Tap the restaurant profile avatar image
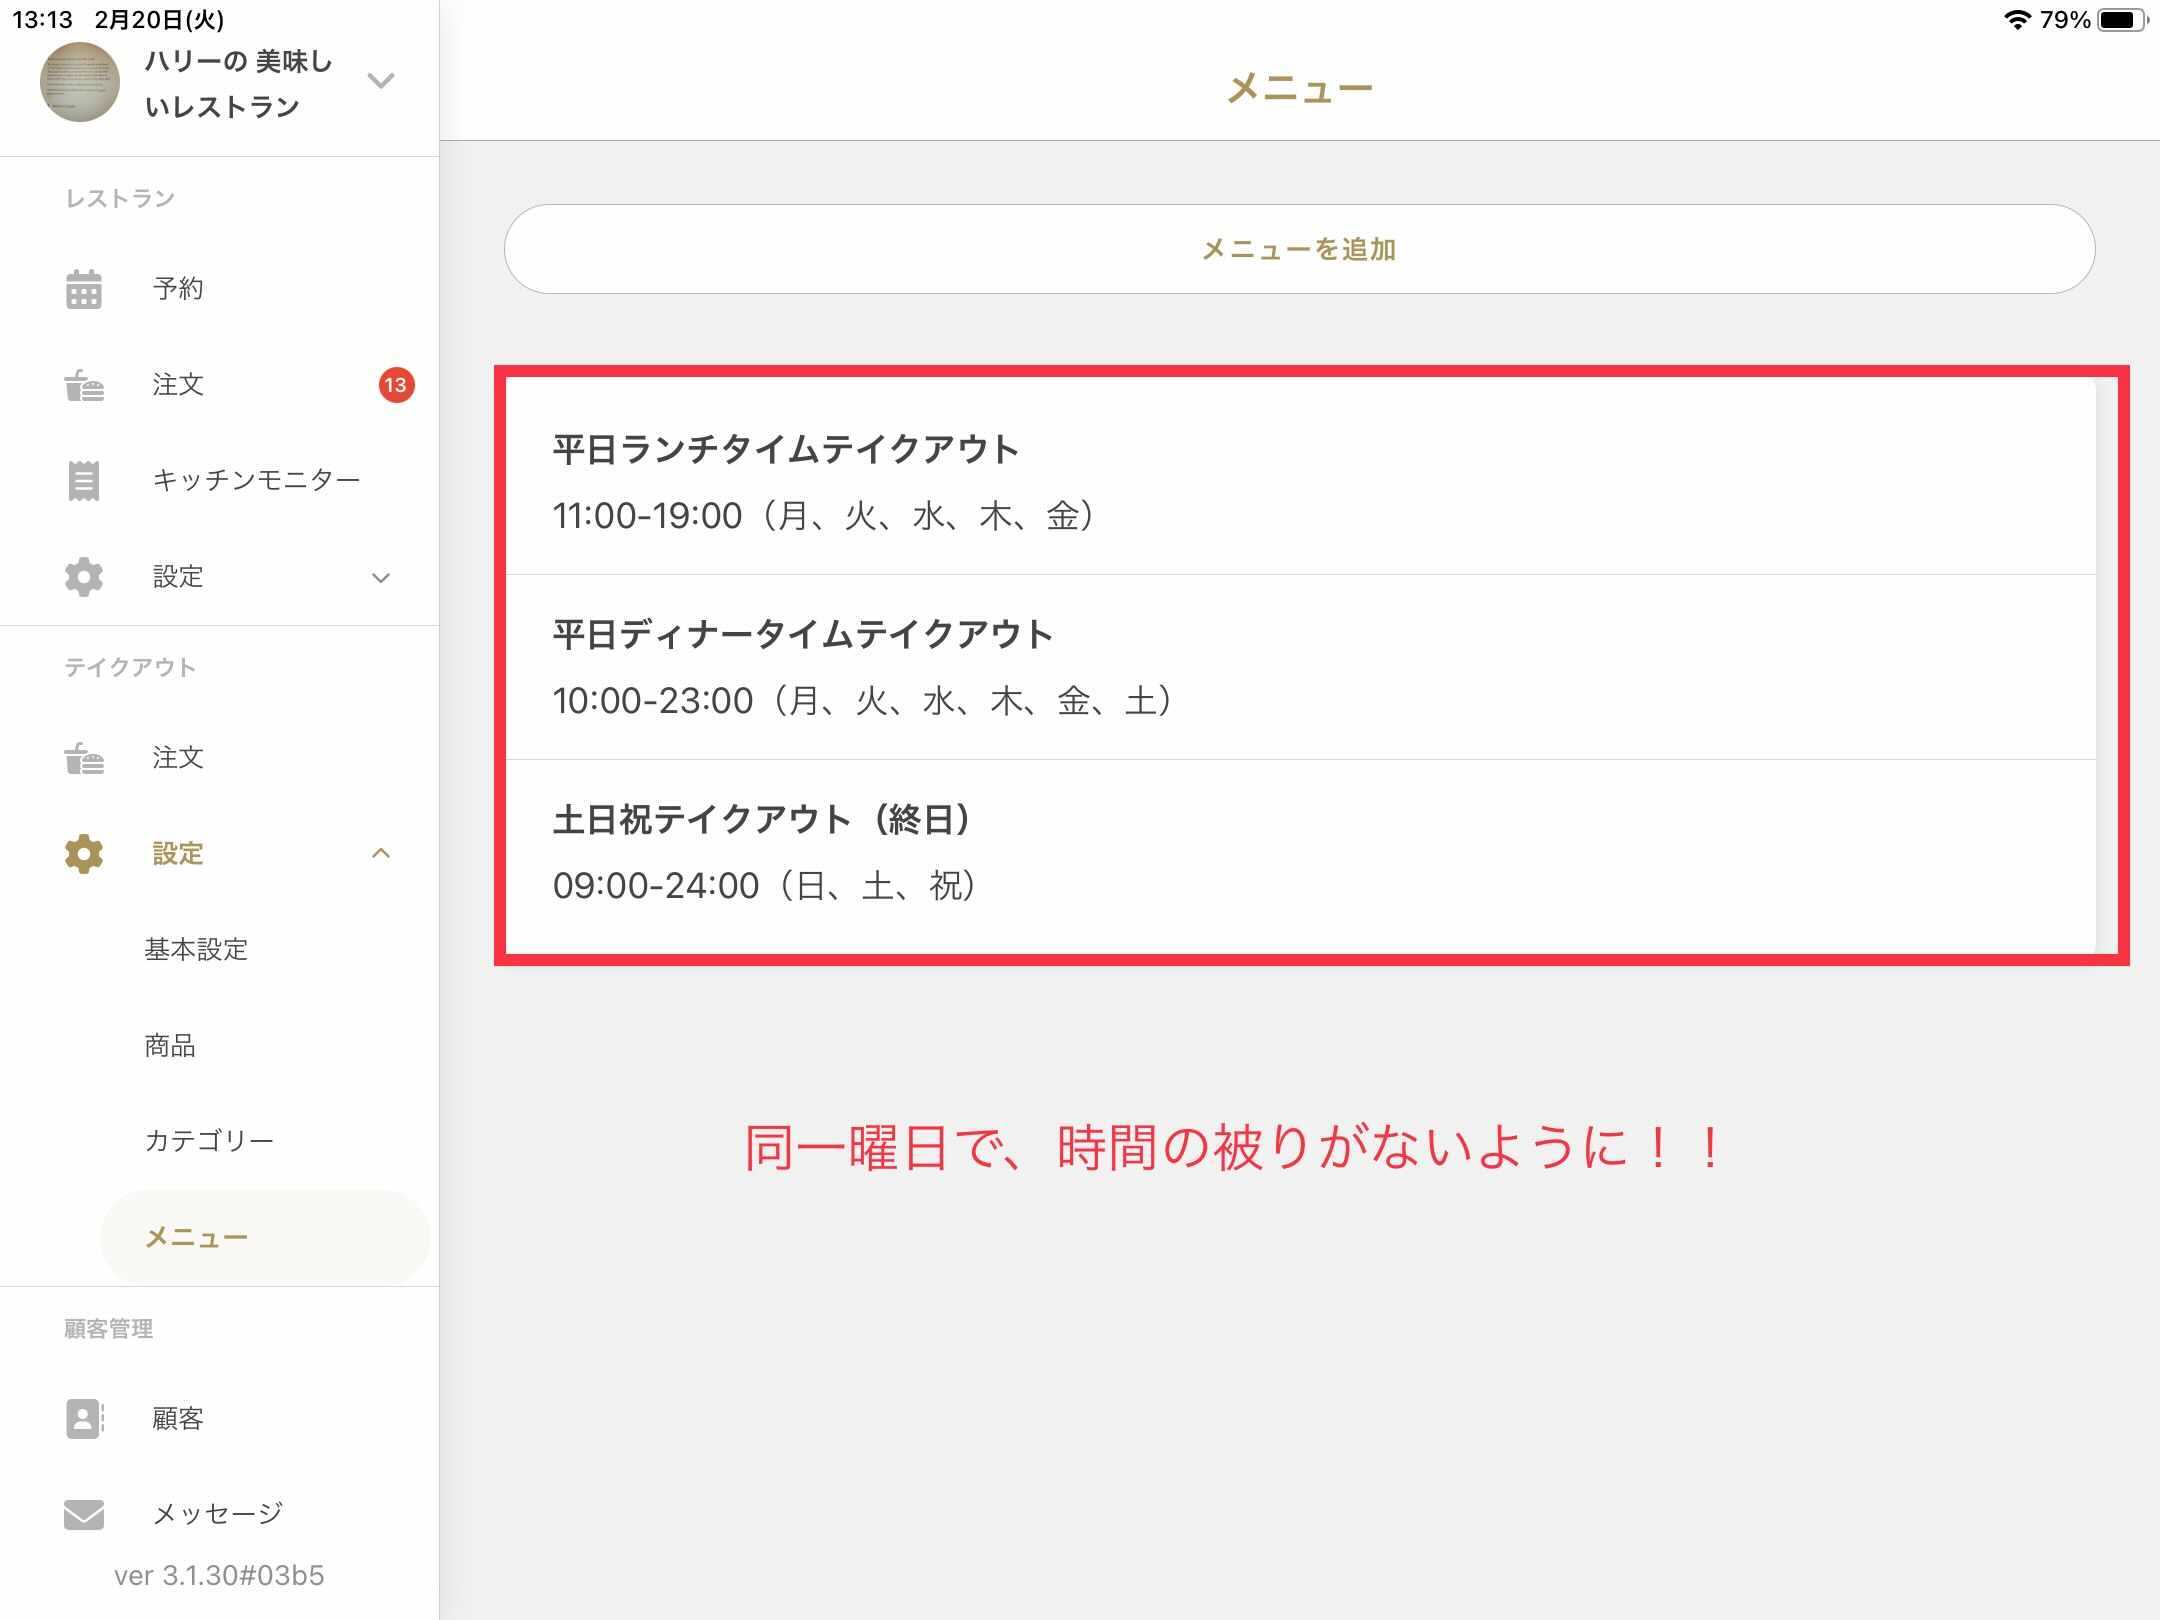The height and width of the screenshot is (1620, 2160). pyautogui.click(x=80, y=83)
